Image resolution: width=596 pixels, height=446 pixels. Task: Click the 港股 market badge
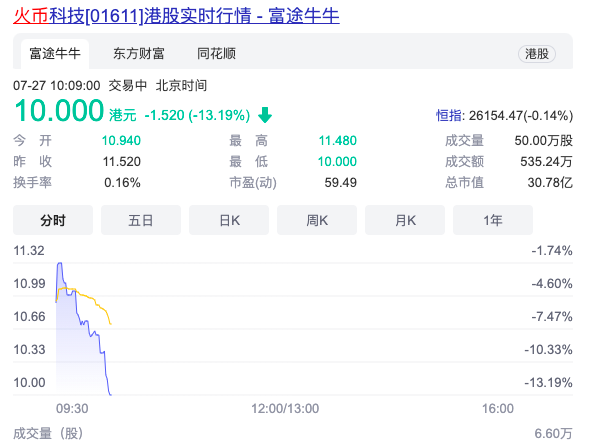(537, 54)
